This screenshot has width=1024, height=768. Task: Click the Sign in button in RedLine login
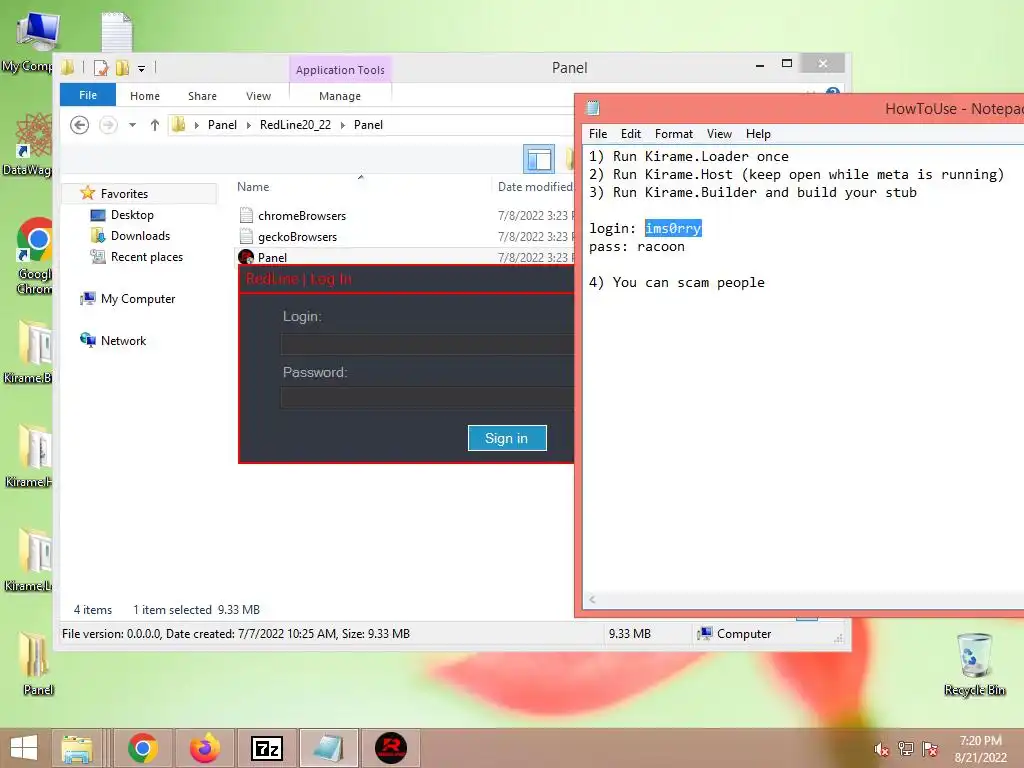pyautogui.click(x=507, y=438)
